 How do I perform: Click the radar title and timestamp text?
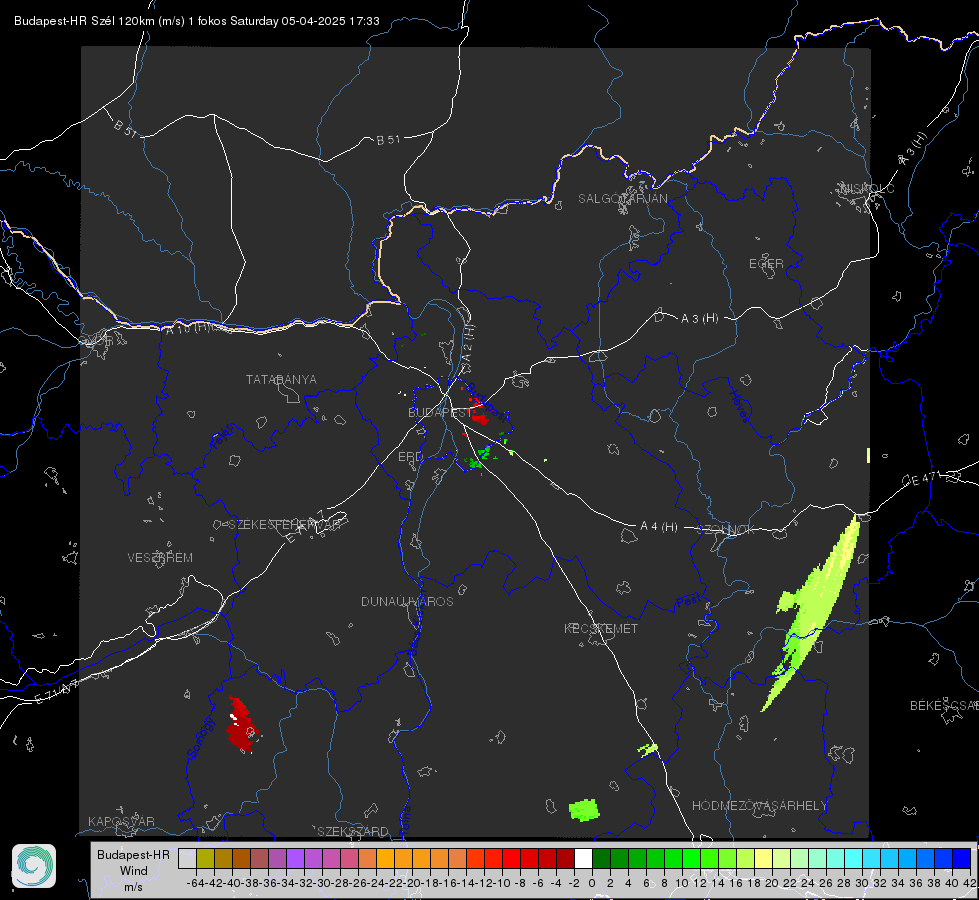[197, 21]
